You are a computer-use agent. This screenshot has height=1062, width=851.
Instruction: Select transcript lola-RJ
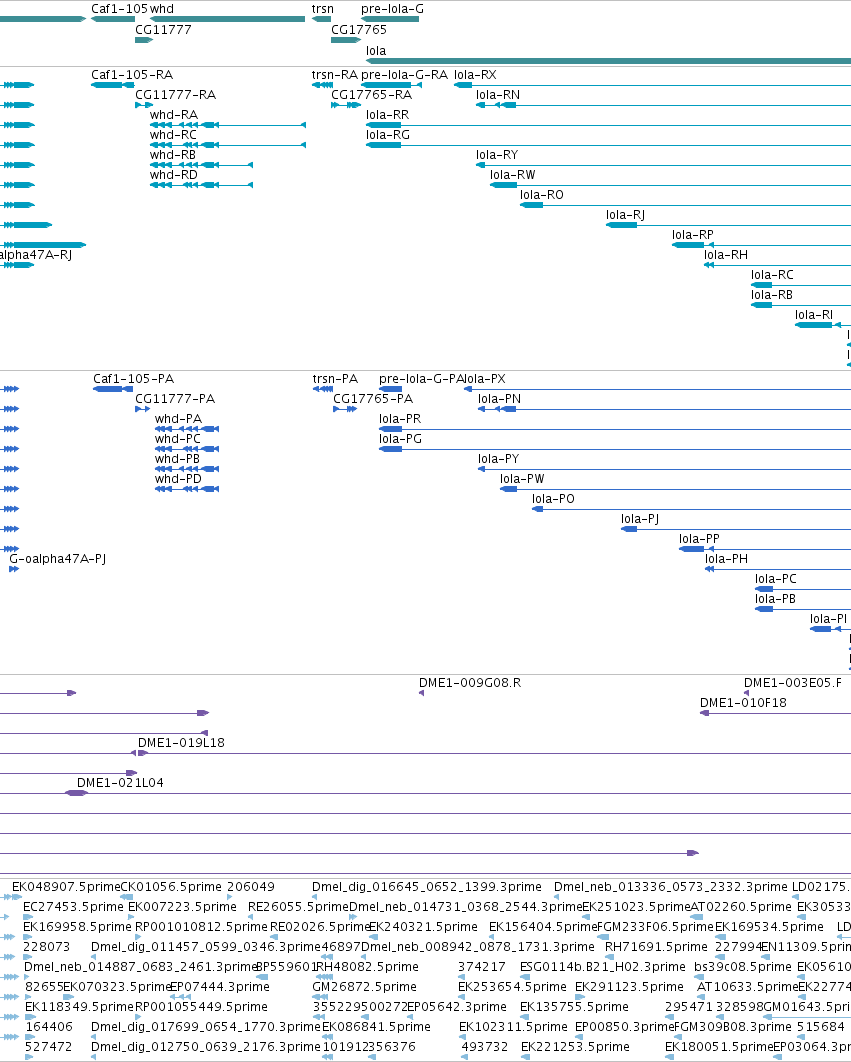625,215
